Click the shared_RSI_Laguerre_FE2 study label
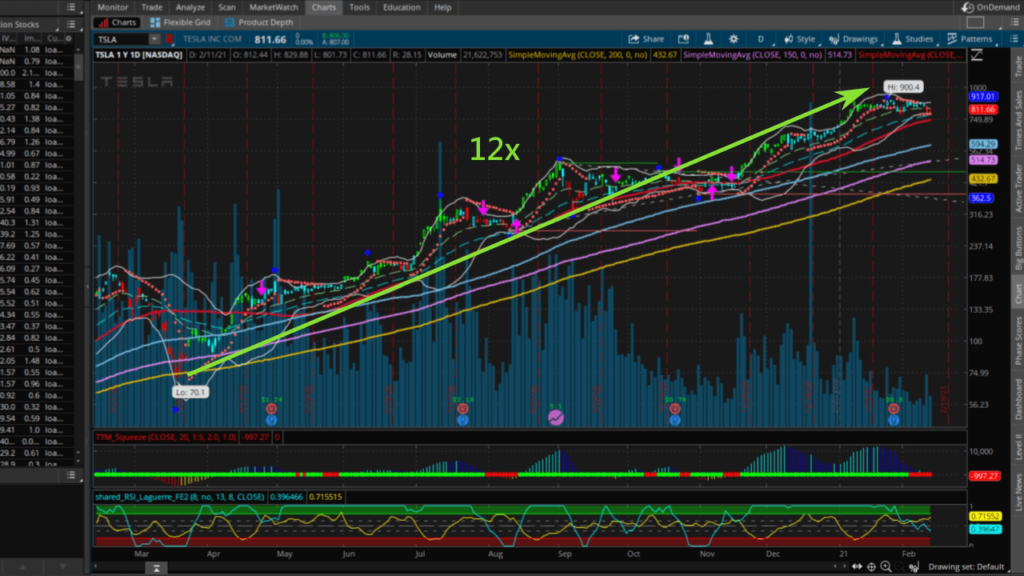 [180, 497]
